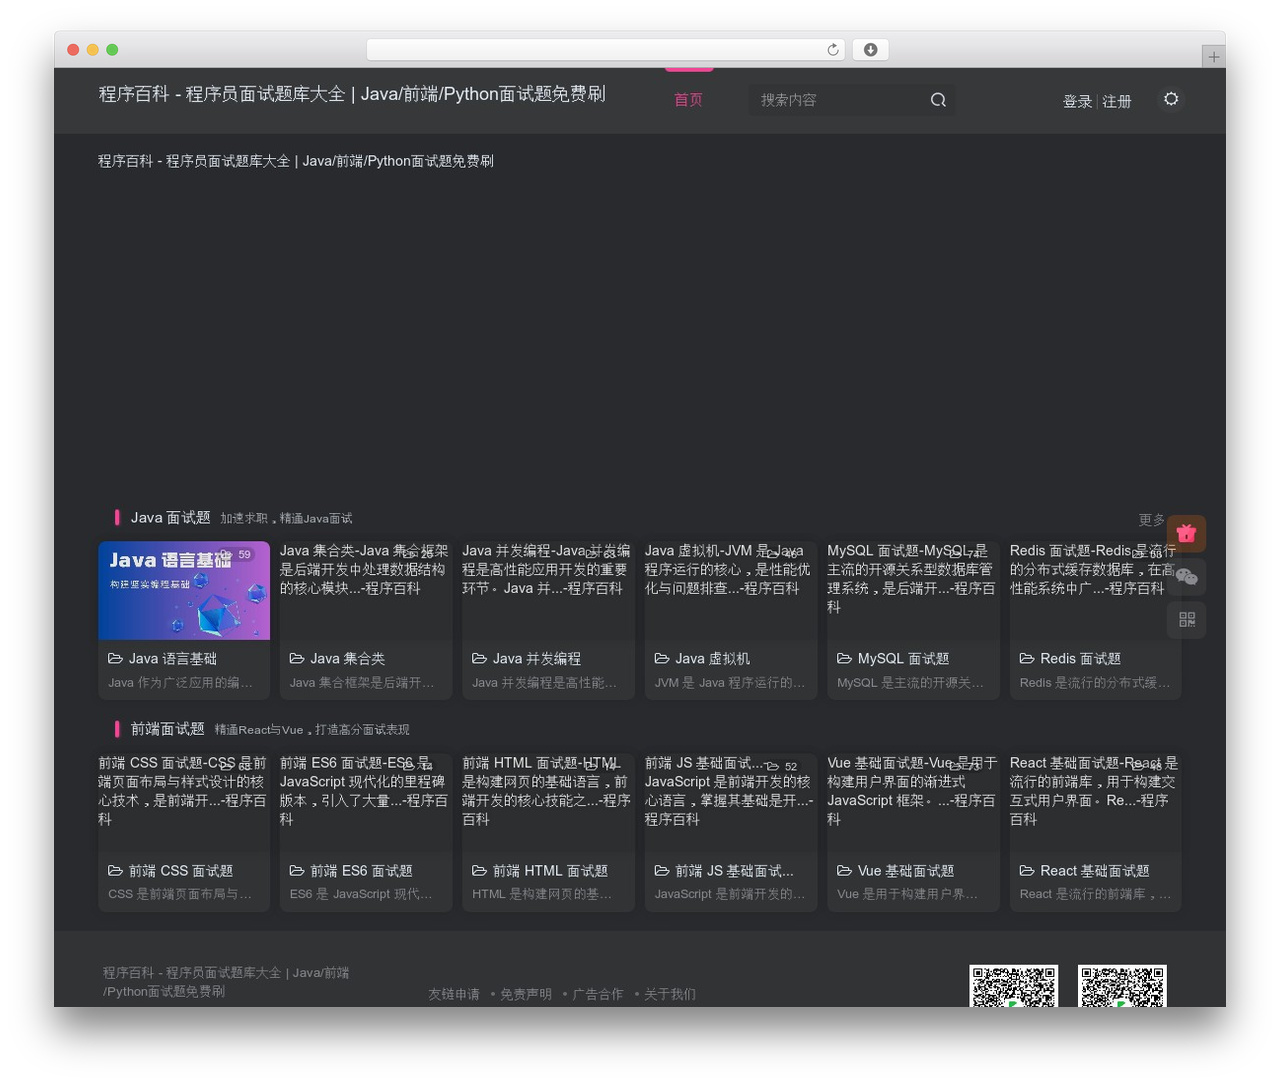Click the 免责声明 footer link
Viewport: 1280px width, 1084px height.
[x=526, y=994]
